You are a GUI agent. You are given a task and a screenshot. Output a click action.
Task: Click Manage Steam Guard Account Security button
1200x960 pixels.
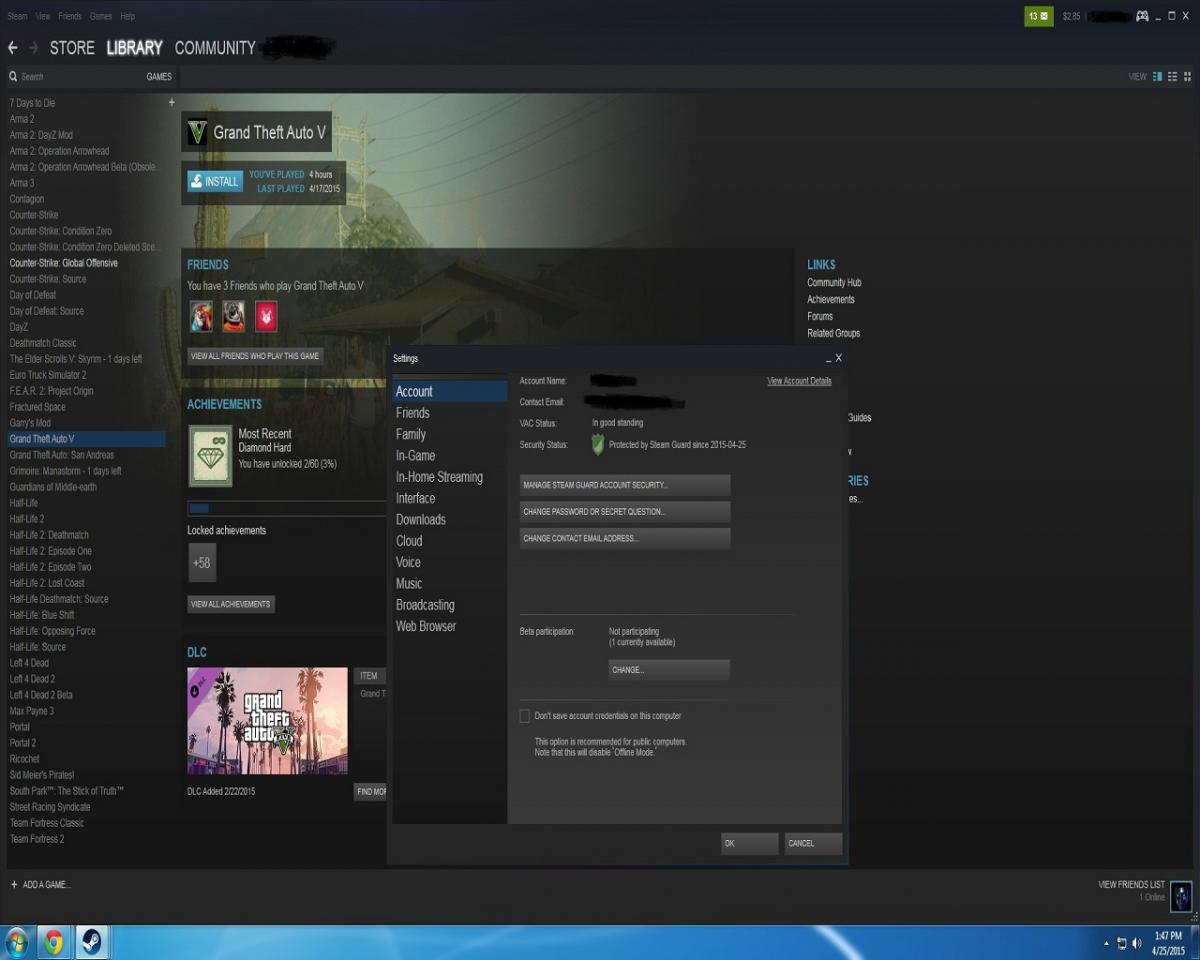[625, 485]
